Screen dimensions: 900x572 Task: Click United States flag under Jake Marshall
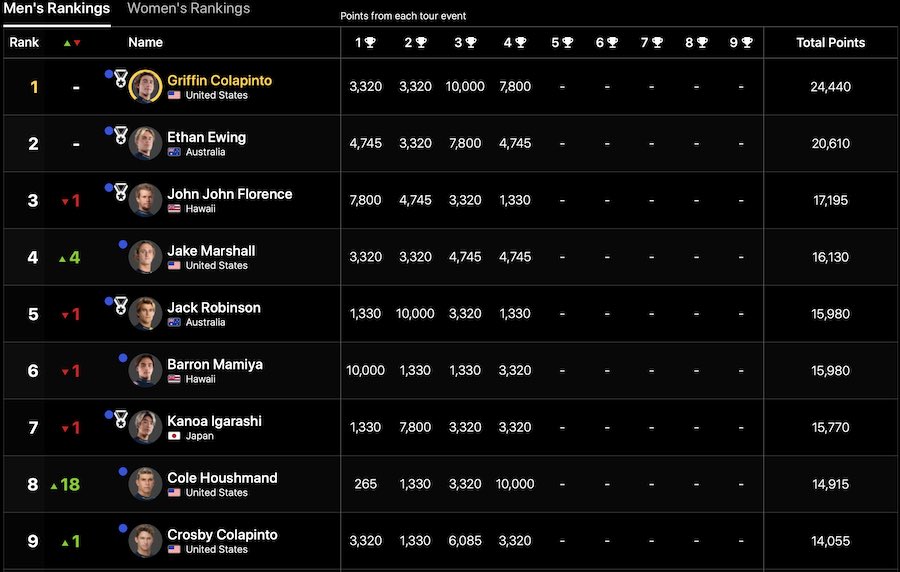pos(174,266)
